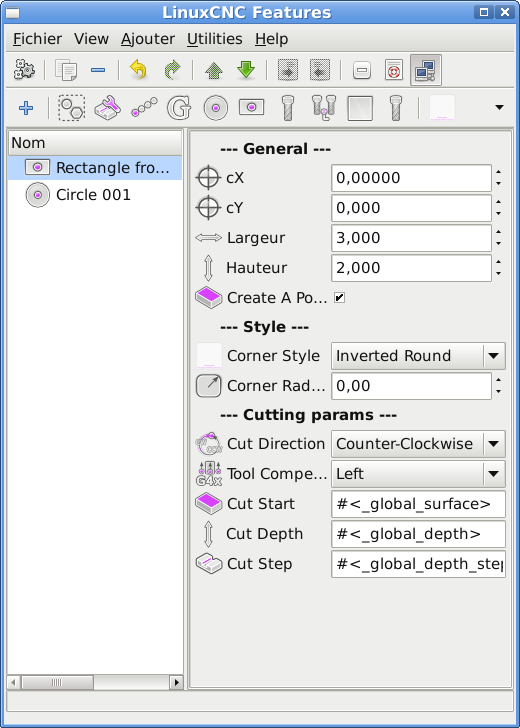Viewport: 520px width, 728px height.
Task: Open the Corner Style dropdown
Action: tap(418, 356)
